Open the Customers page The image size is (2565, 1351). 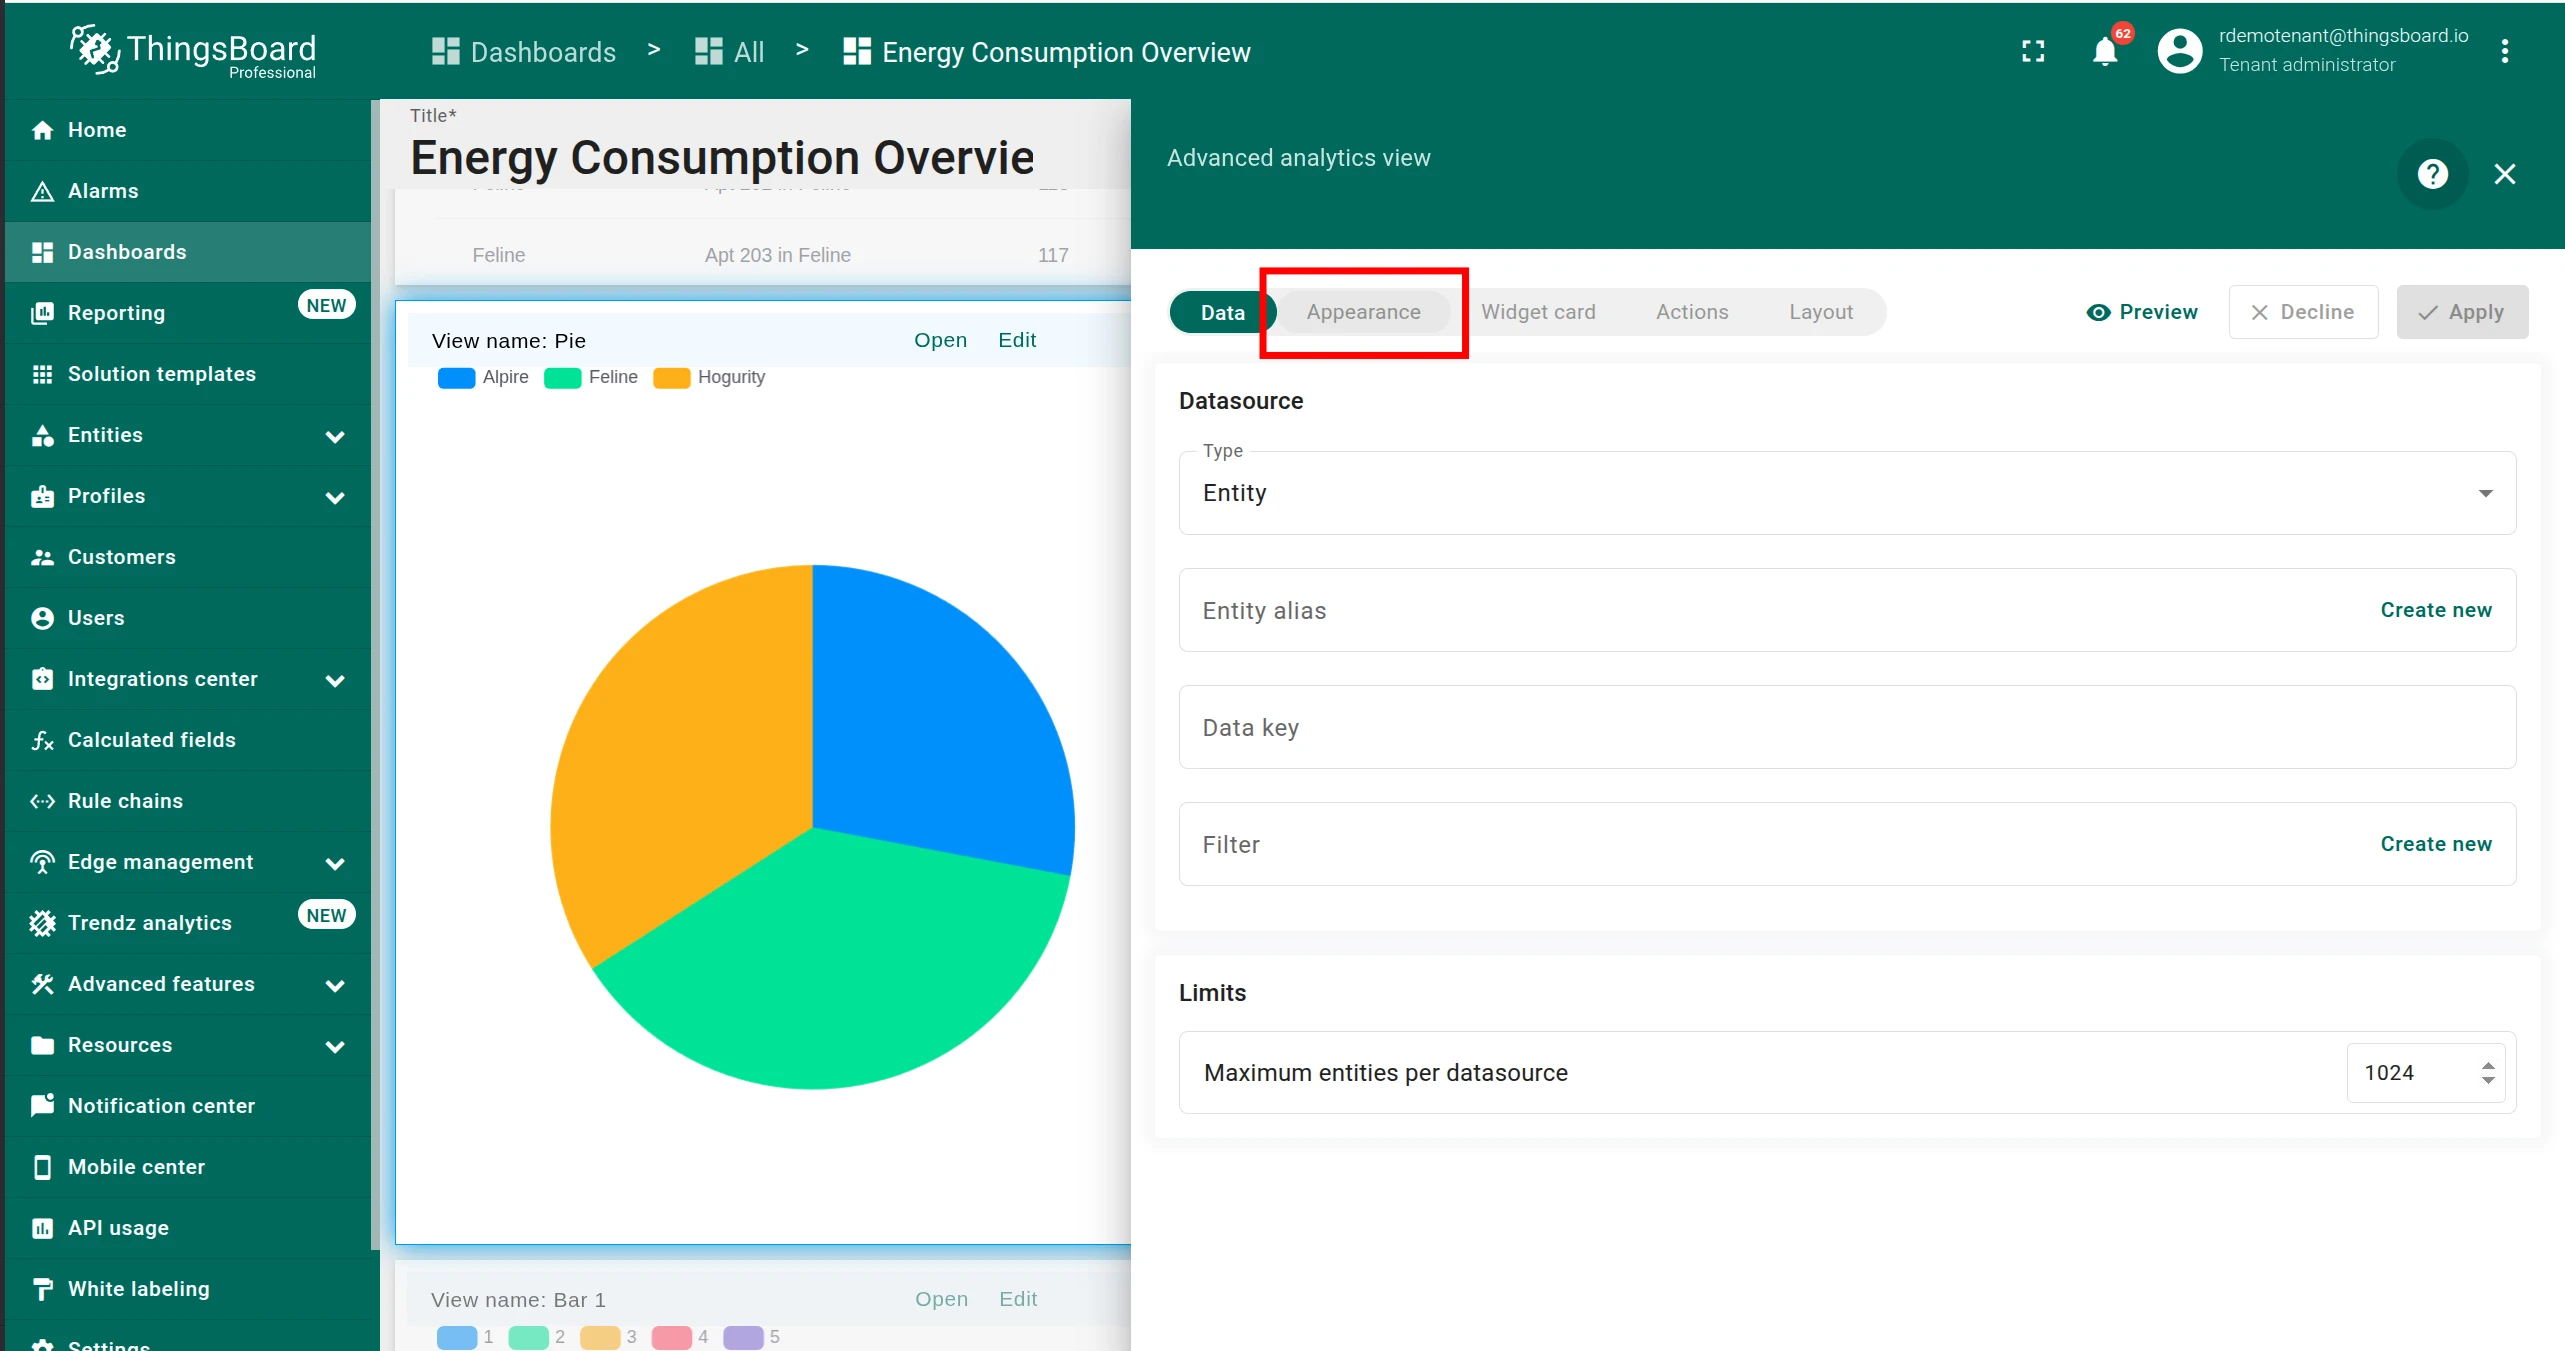pyautogui.click(x=187, y=557)
